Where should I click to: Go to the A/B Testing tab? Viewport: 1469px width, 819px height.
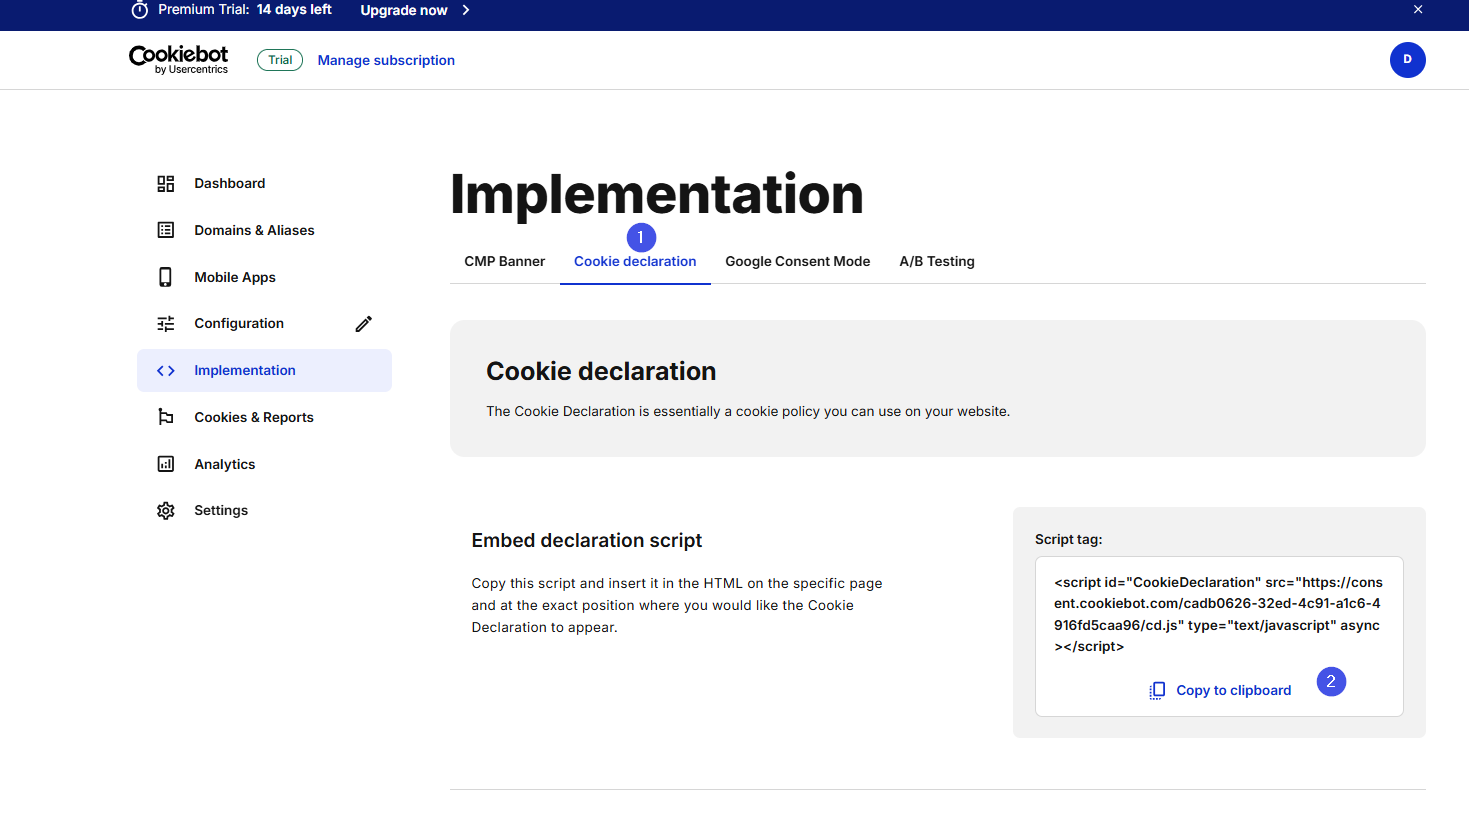tap(937, 261)
